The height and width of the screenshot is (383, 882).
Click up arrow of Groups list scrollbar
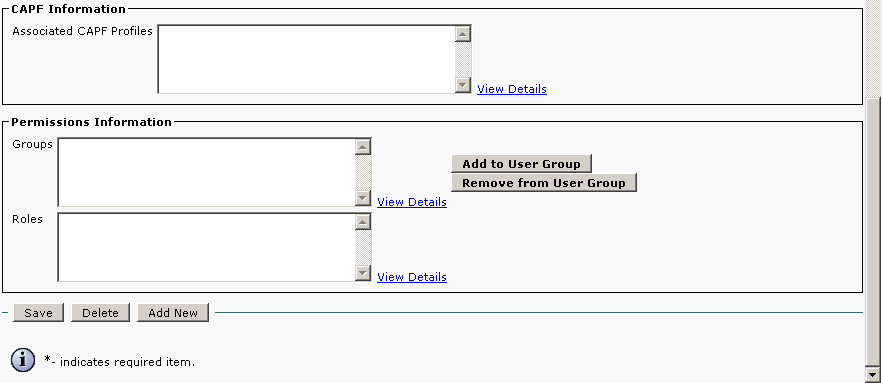click(363, 147)
